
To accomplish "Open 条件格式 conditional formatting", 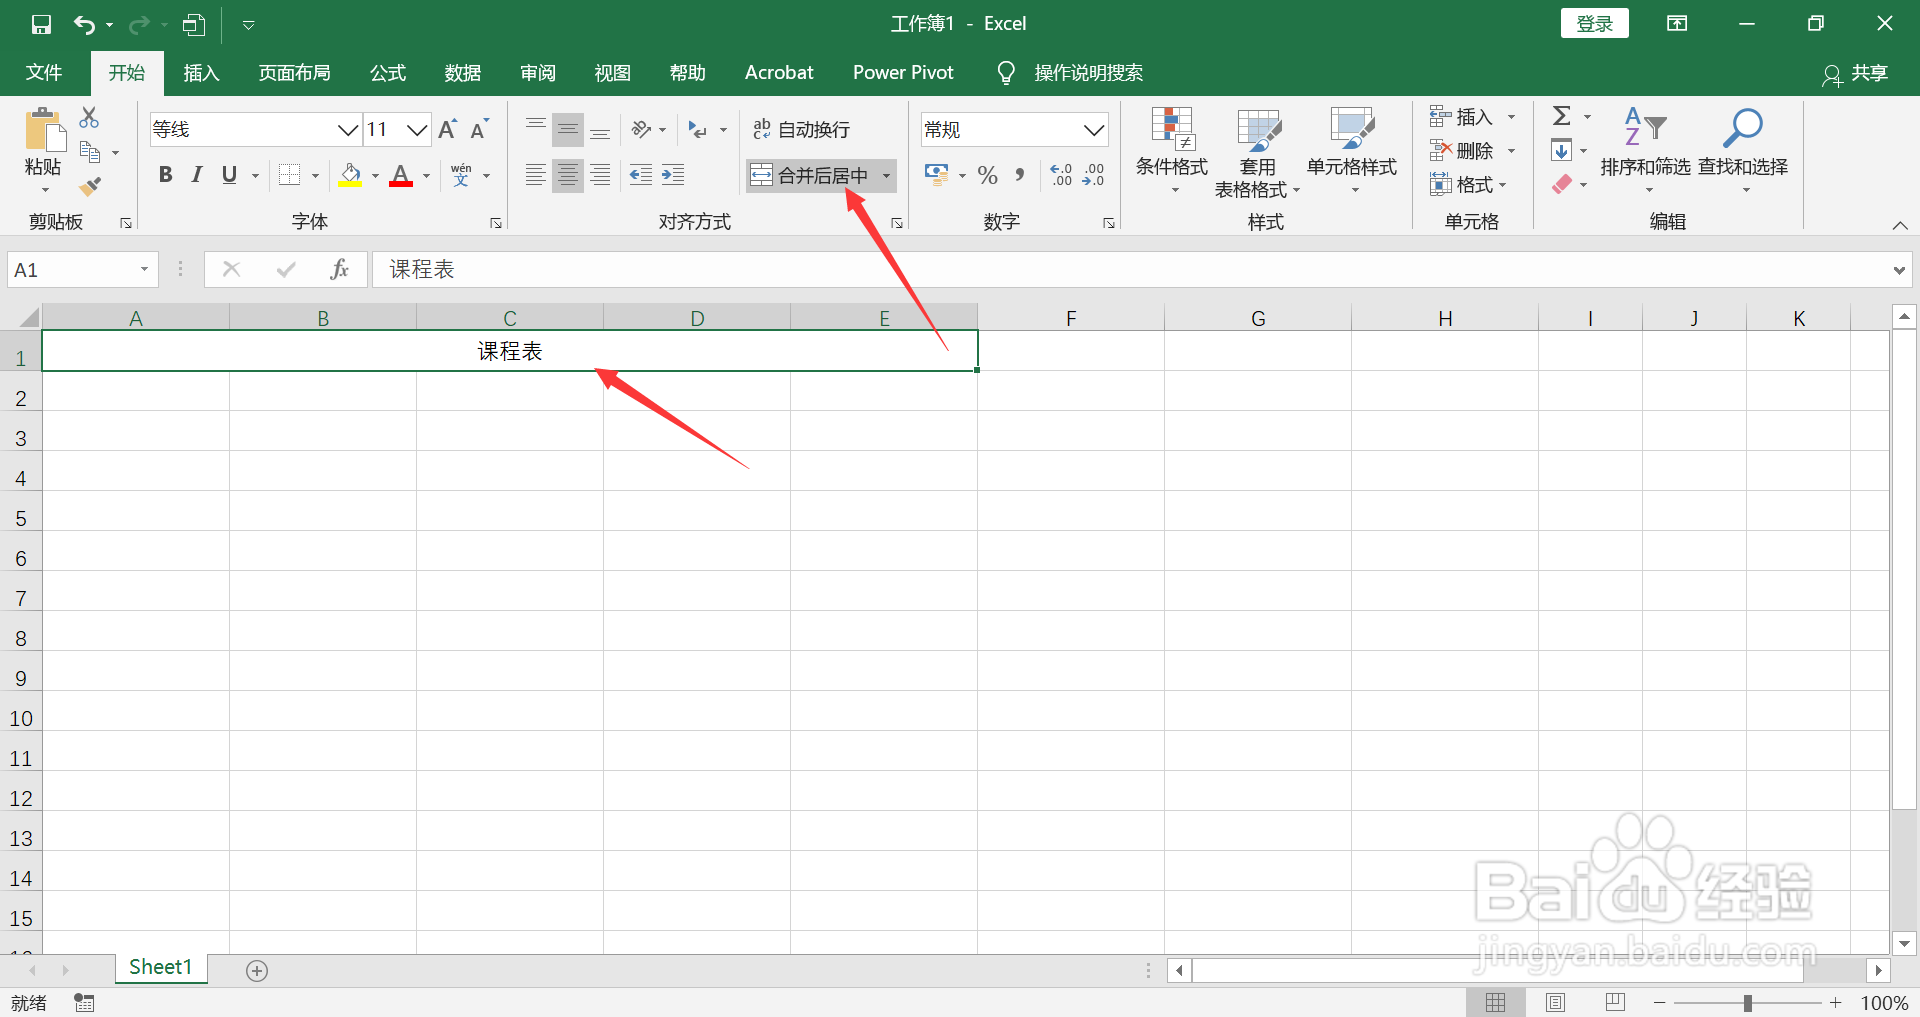I will point(1172,150).
